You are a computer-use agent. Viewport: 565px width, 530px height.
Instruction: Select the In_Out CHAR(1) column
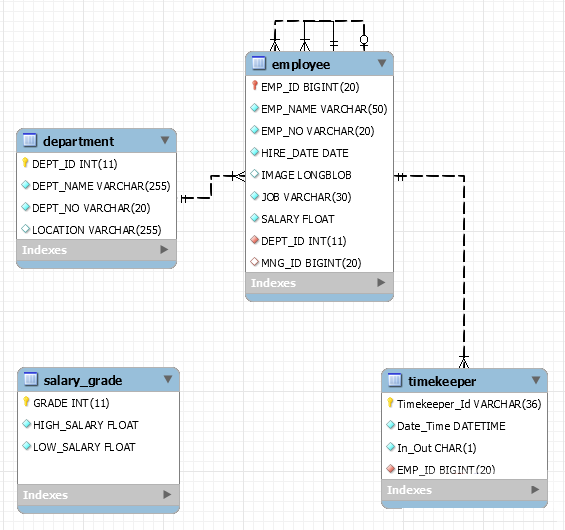click(464, 448)
